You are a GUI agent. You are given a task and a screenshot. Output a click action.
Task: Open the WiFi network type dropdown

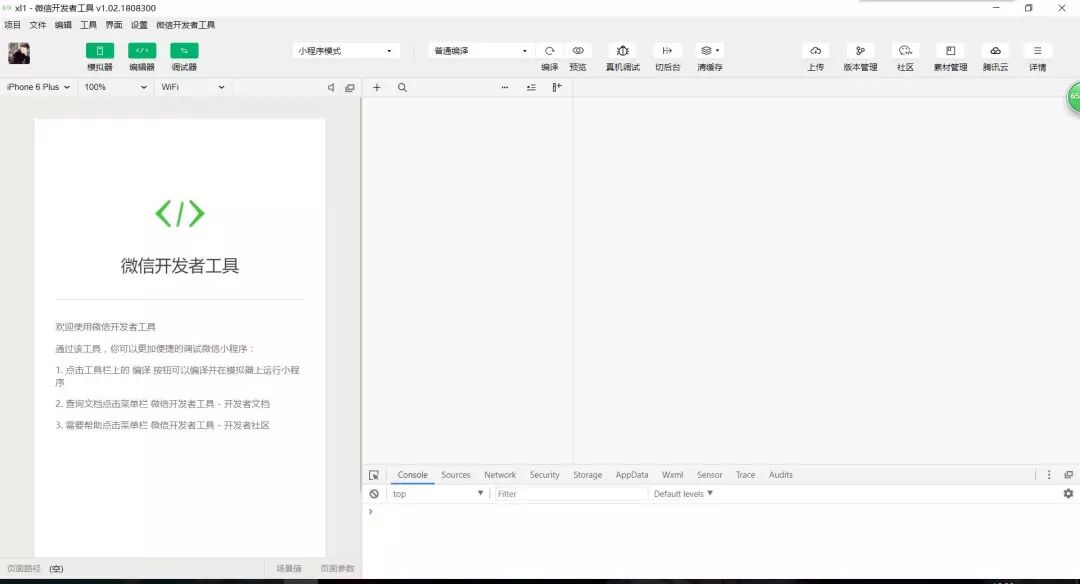(x=192, y=87)
